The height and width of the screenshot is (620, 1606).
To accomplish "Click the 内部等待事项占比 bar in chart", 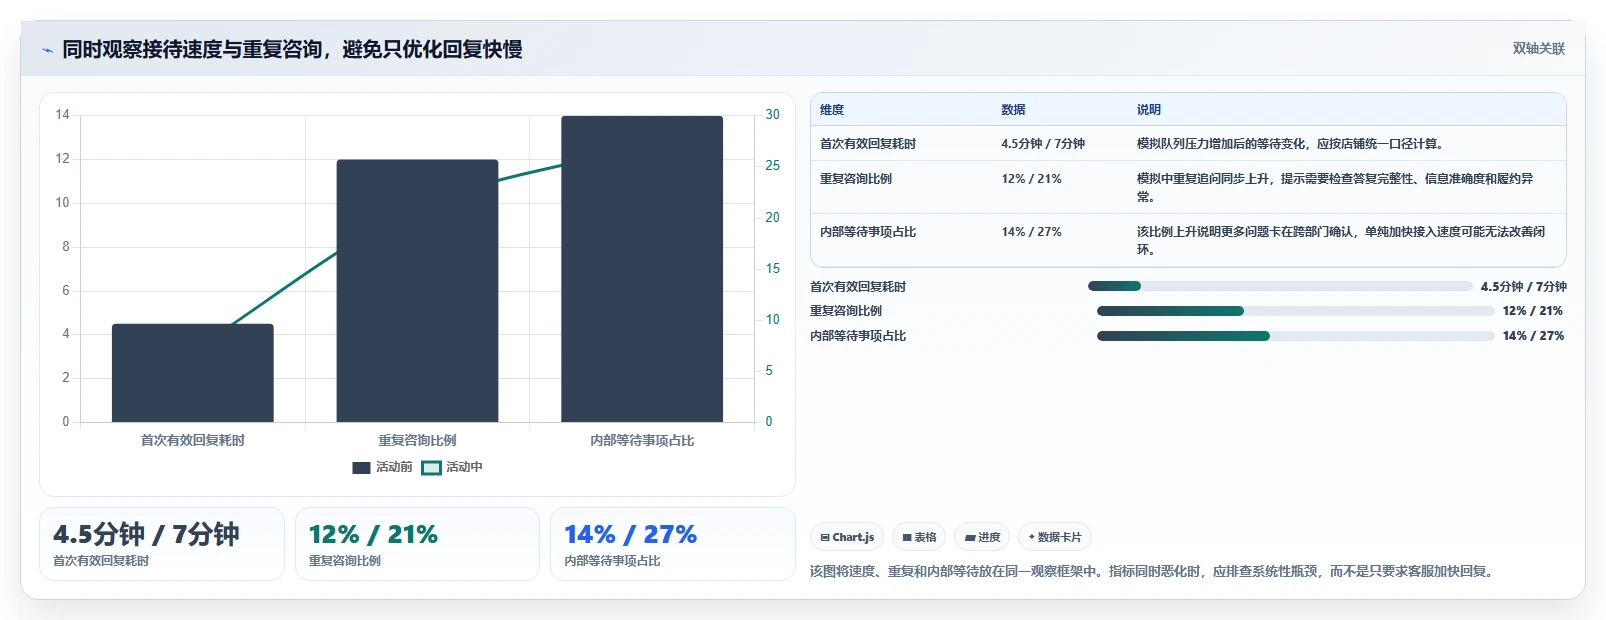I will pyautogui.click(x=642, y=269).
